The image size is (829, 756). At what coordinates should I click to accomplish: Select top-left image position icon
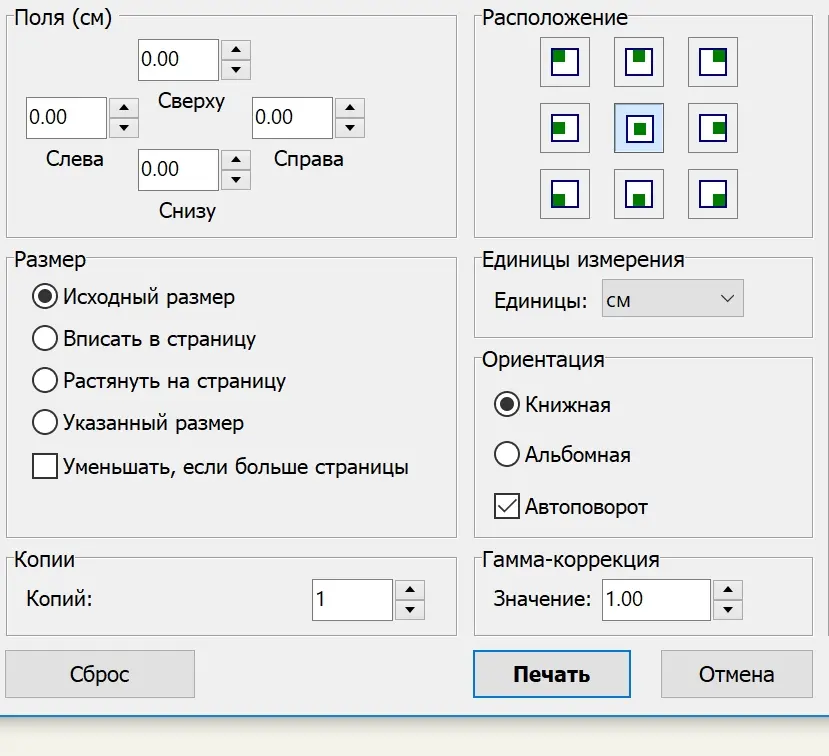(x=565, y=63)
